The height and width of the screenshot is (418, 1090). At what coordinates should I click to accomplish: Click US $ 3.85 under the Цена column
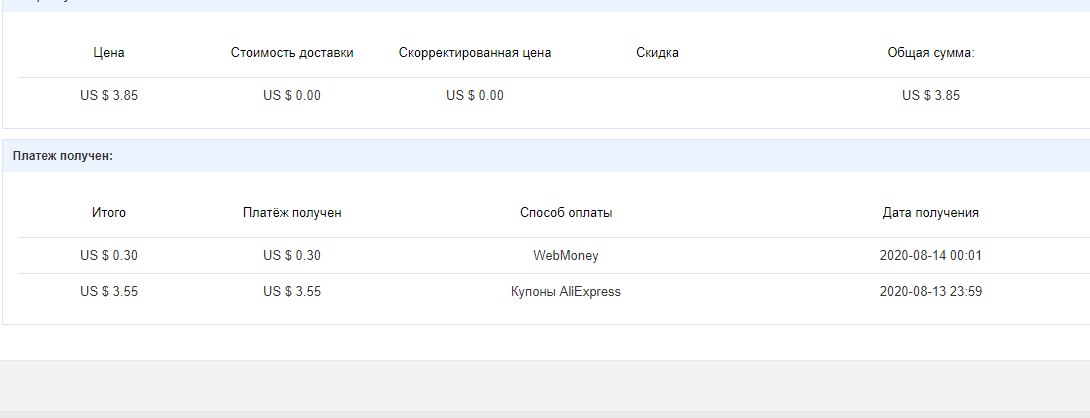point(108,95)
